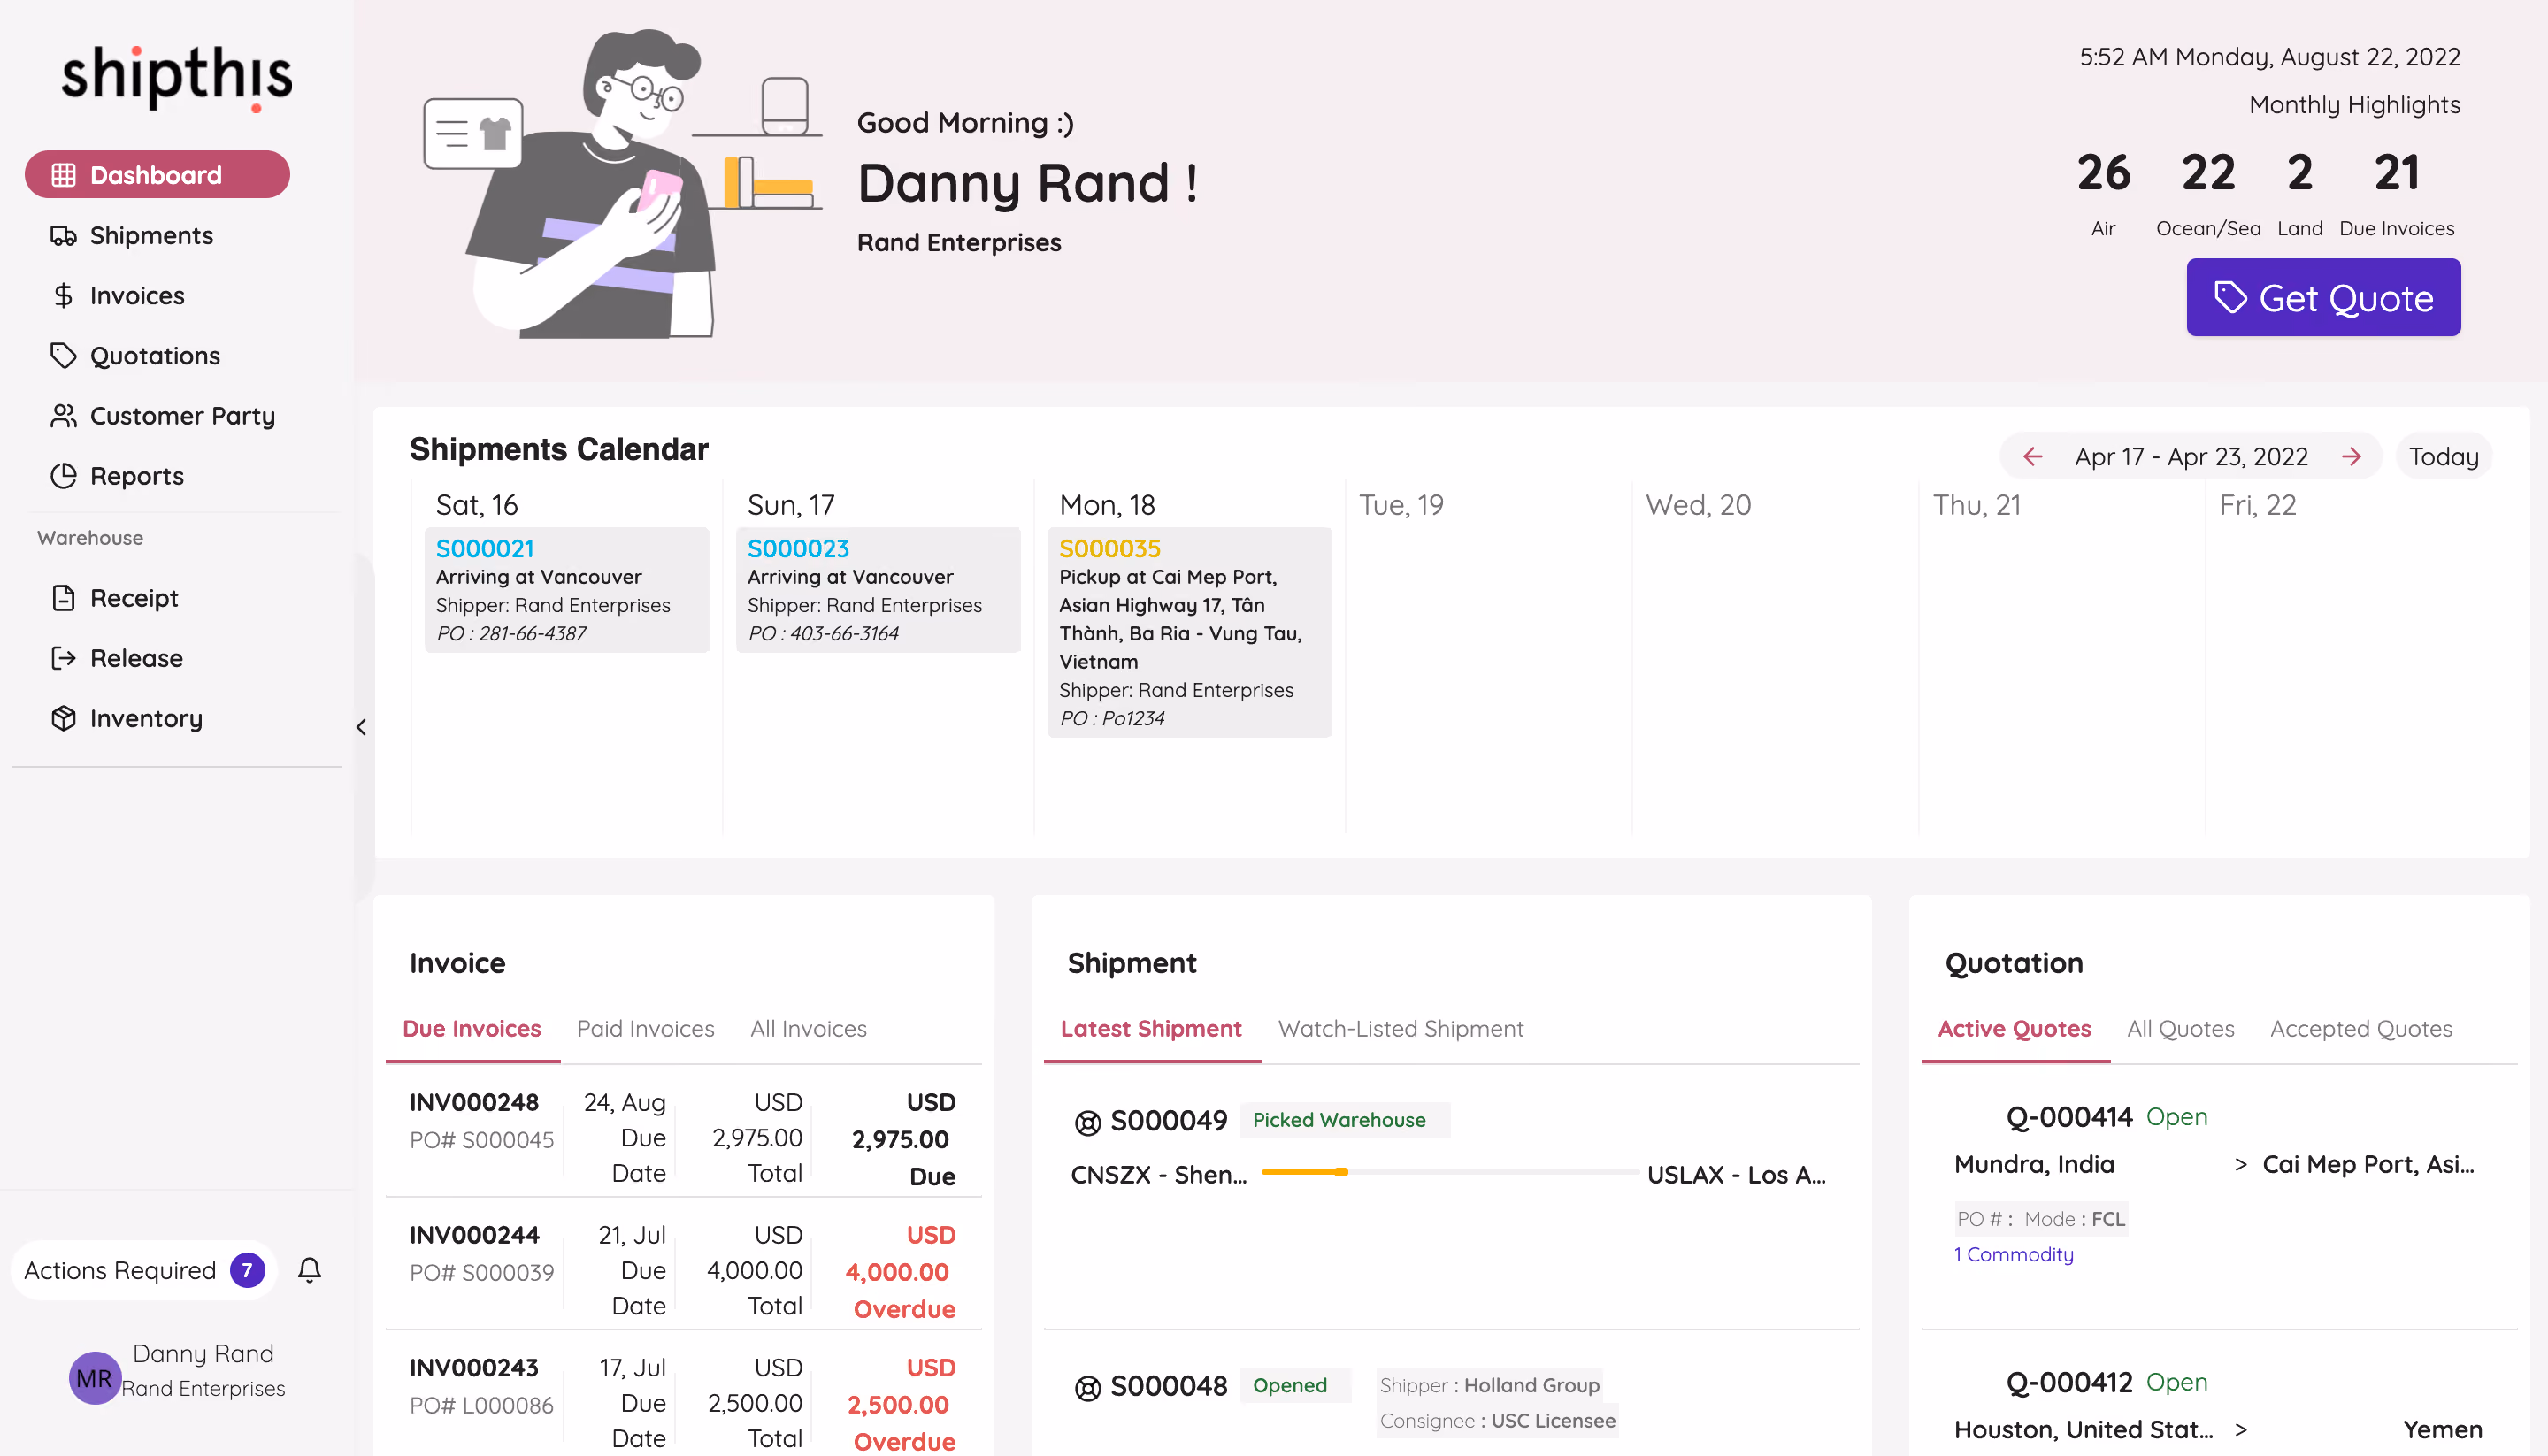The width and height of the screenshot is (2548, 1456).
Task: Click the Inventory box icon
Action: tap(64, 718)
